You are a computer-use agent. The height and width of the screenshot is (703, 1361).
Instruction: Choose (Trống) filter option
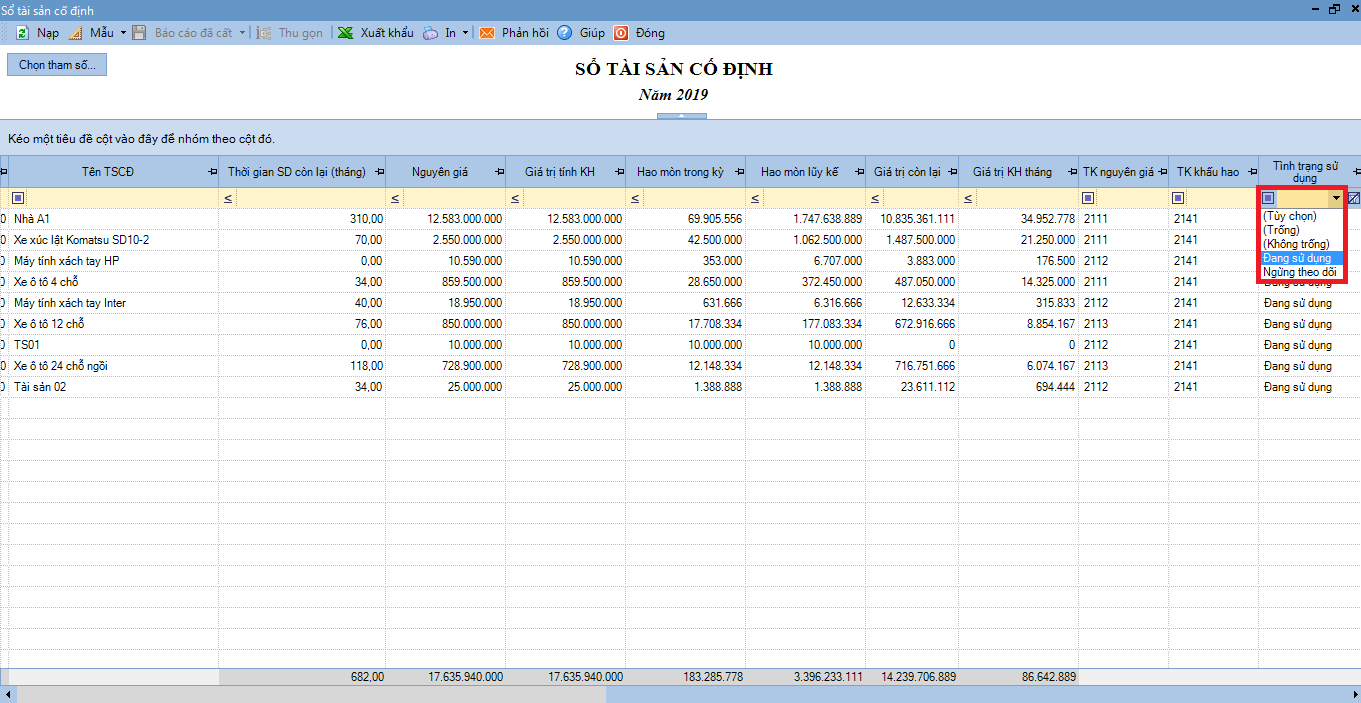tap(1302, 230)
